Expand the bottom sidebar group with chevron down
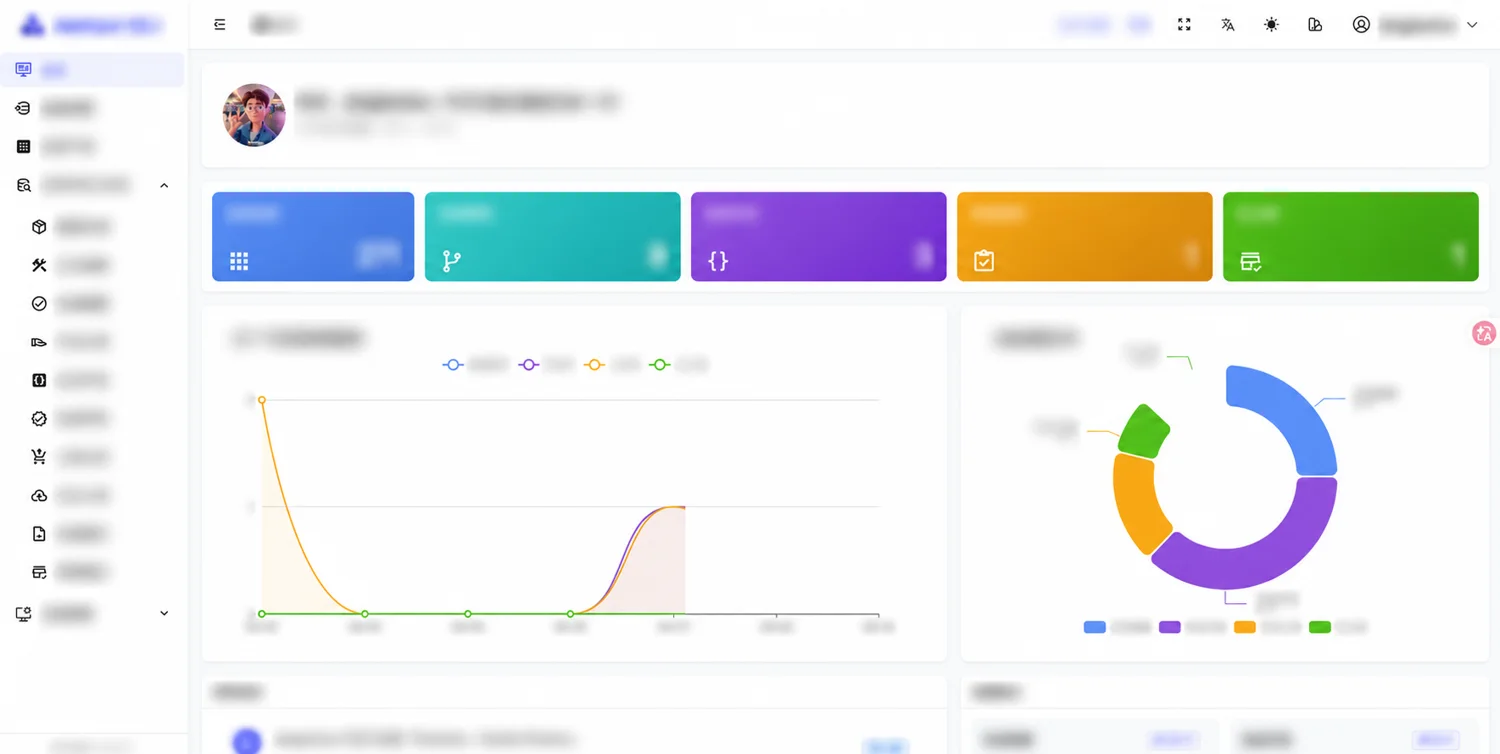 164,613
